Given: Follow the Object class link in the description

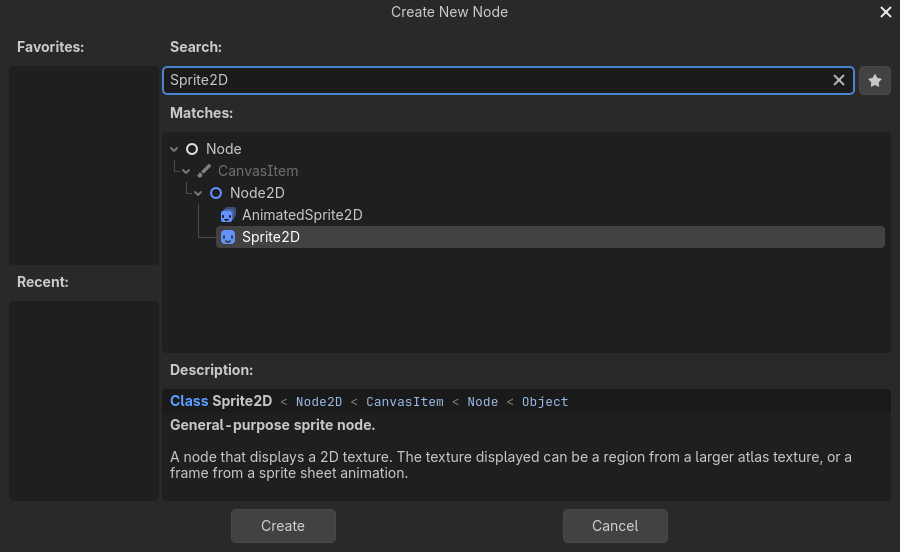Looking at the screenshot, I should (545, 402).
